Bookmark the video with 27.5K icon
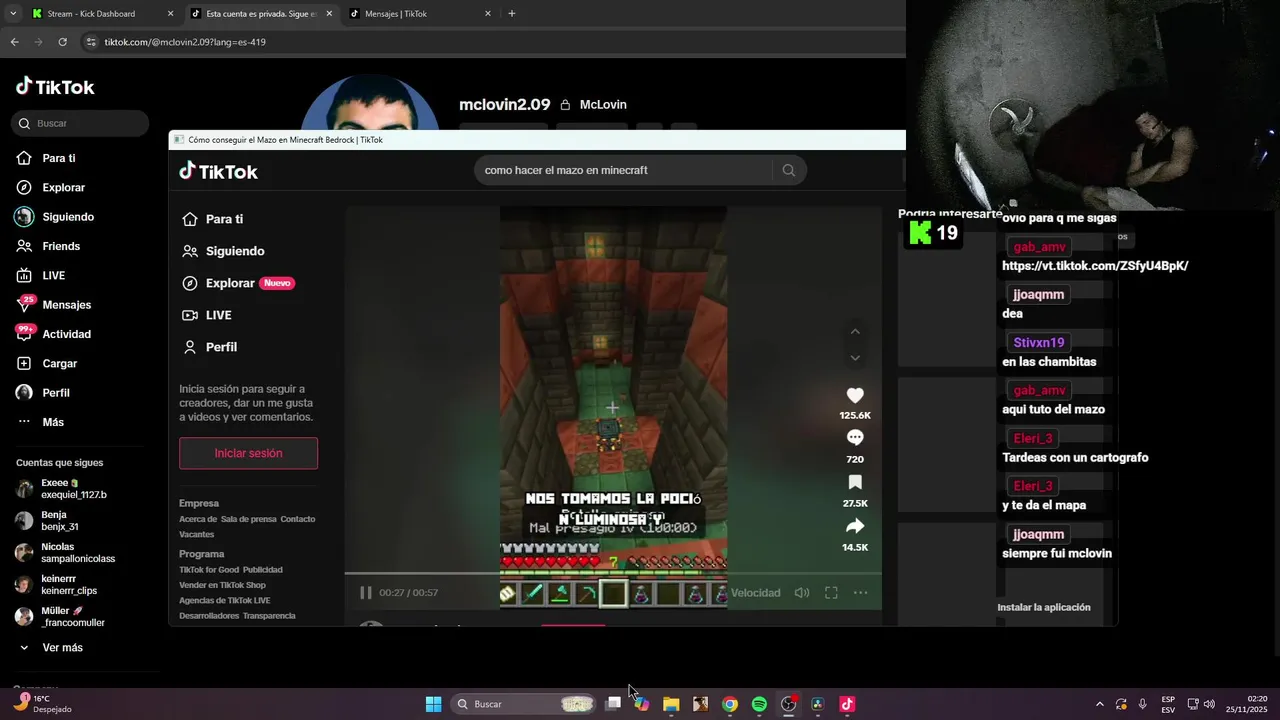1280x720 pixels. point(855,483)
